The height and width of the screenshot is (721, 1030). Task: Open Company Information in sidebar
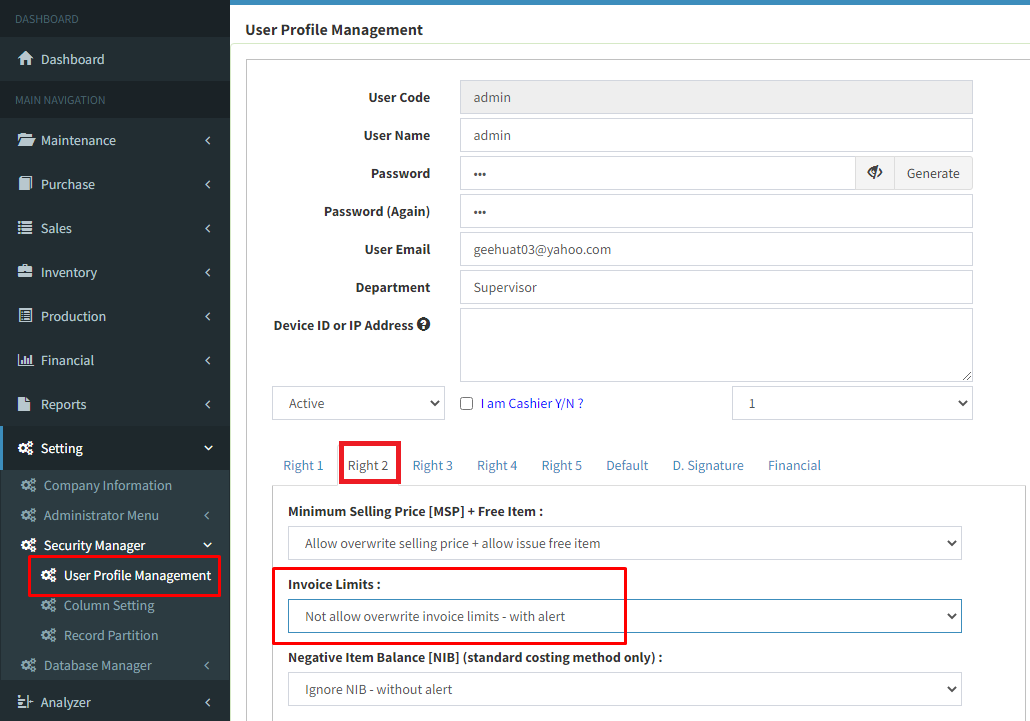click(107, 485)
